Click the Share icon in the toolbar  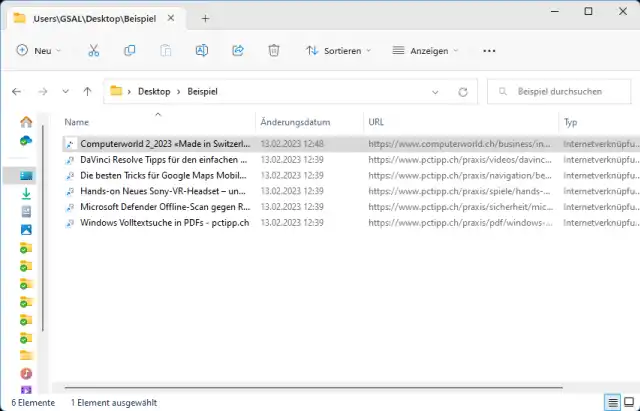click(x=238, y=51)
